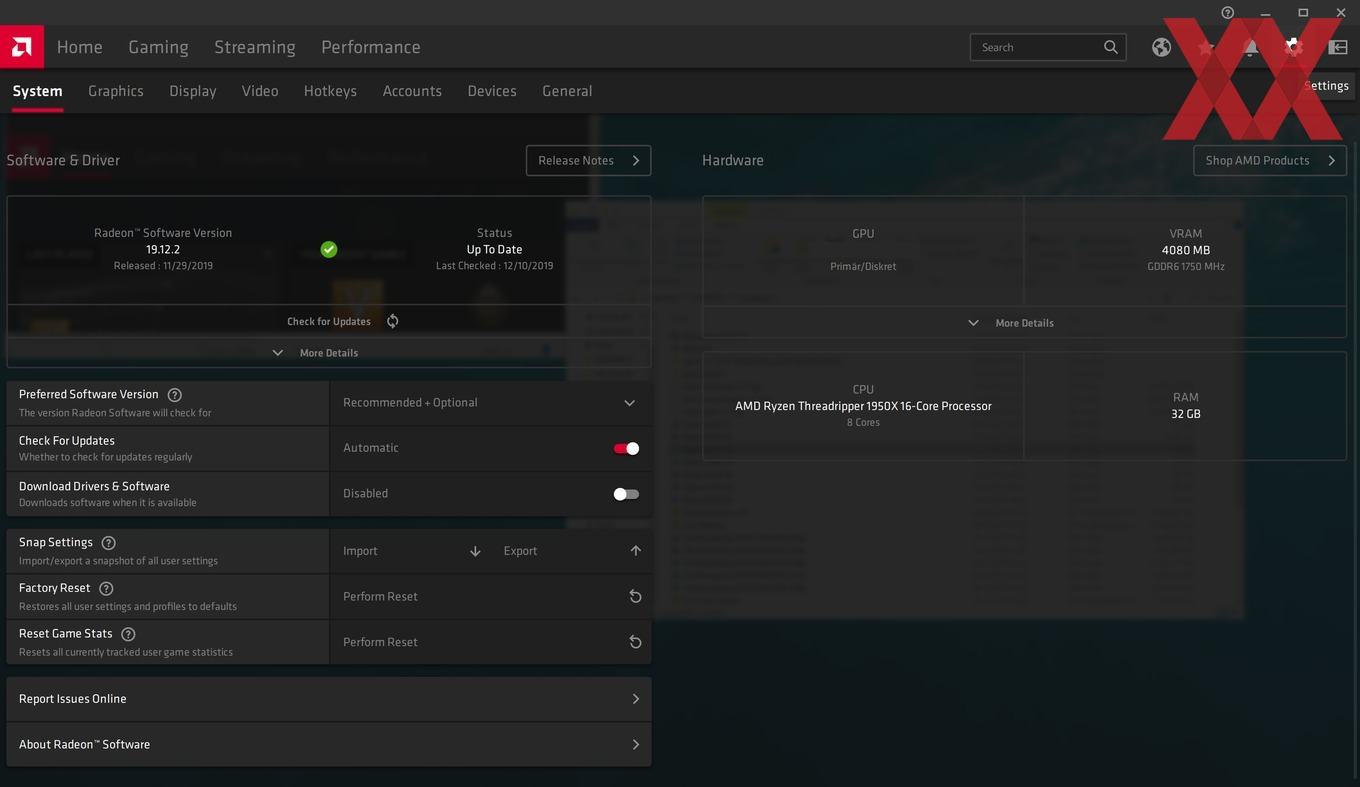Select the Radeon Software Version 19.12.2 text
This screenshot has height=787, width=1360.
(163, 249)
